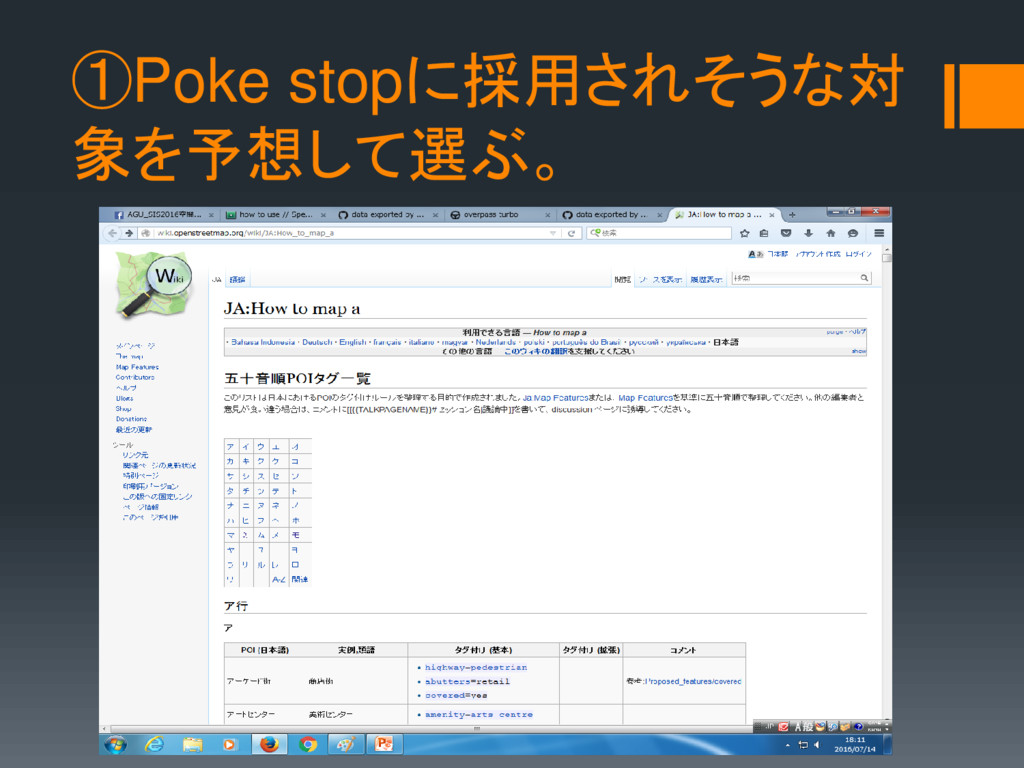Click the covered=yes tag link
Screen dimensions: 1024x768
[456, 696]
